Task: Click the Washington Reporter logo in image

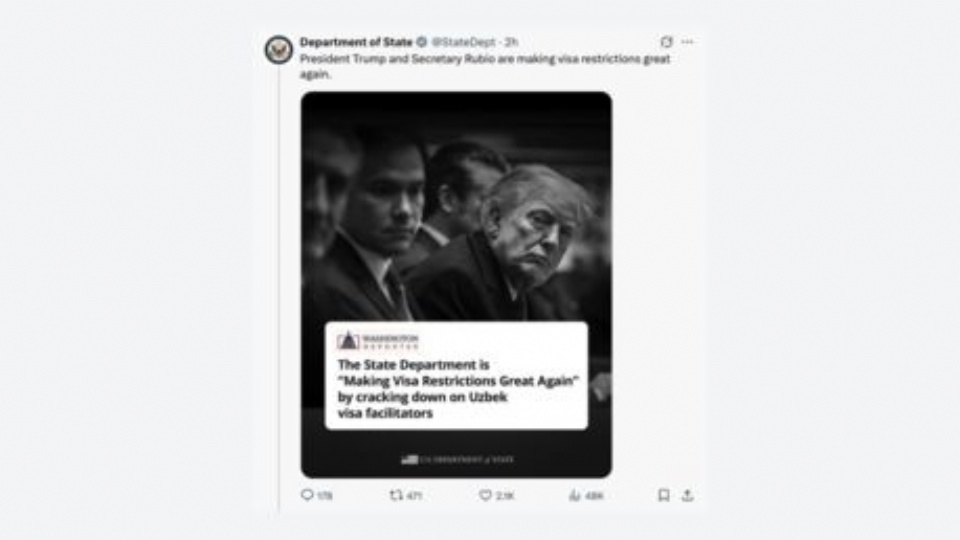Action: coord(378,341)
